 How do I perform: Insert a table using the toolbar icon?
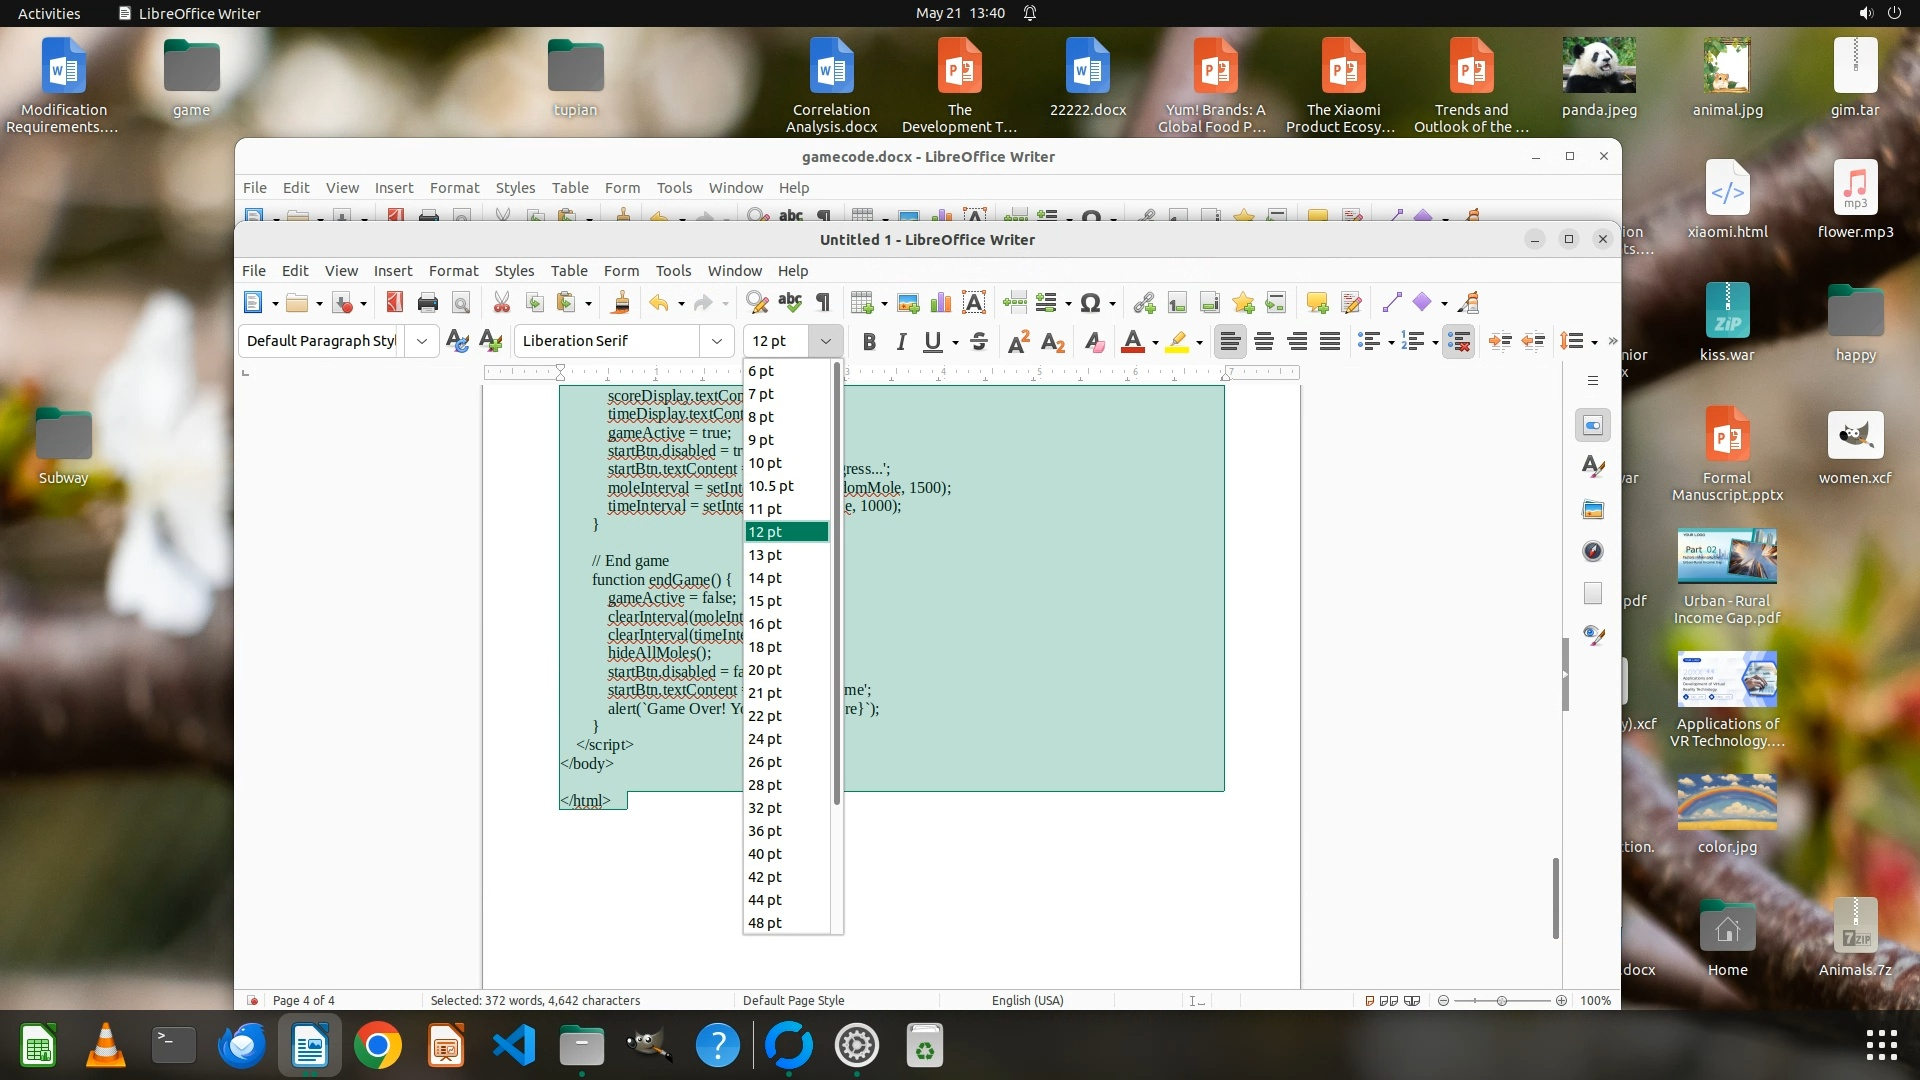click(x=861, y=303)
